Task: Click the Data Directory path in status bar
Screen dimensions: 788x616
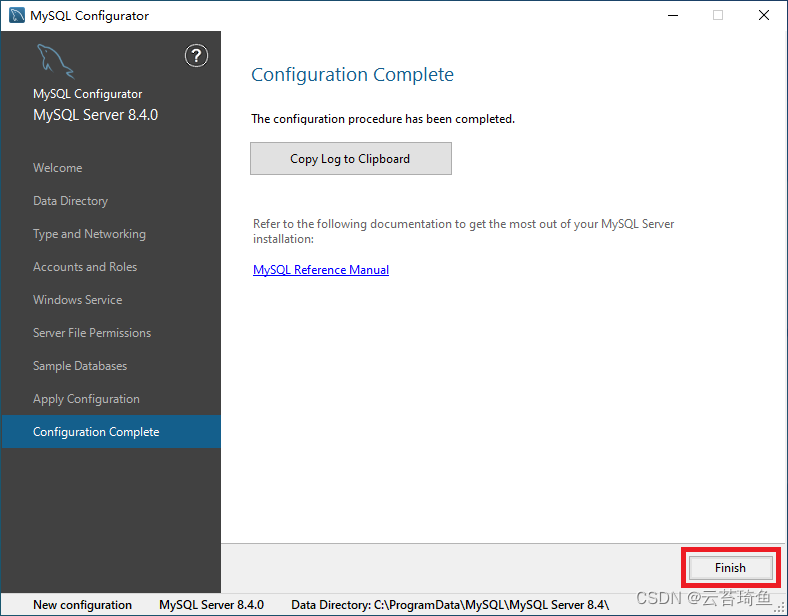Action: (450, 605)
